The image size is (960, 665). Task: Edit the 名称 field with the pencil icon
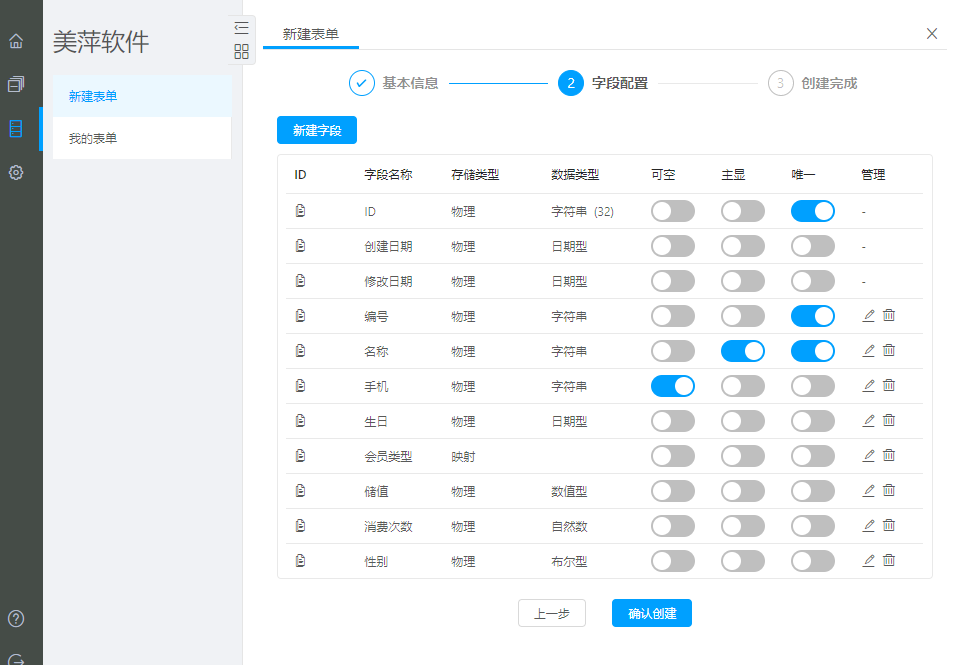[x=868, y=351]
